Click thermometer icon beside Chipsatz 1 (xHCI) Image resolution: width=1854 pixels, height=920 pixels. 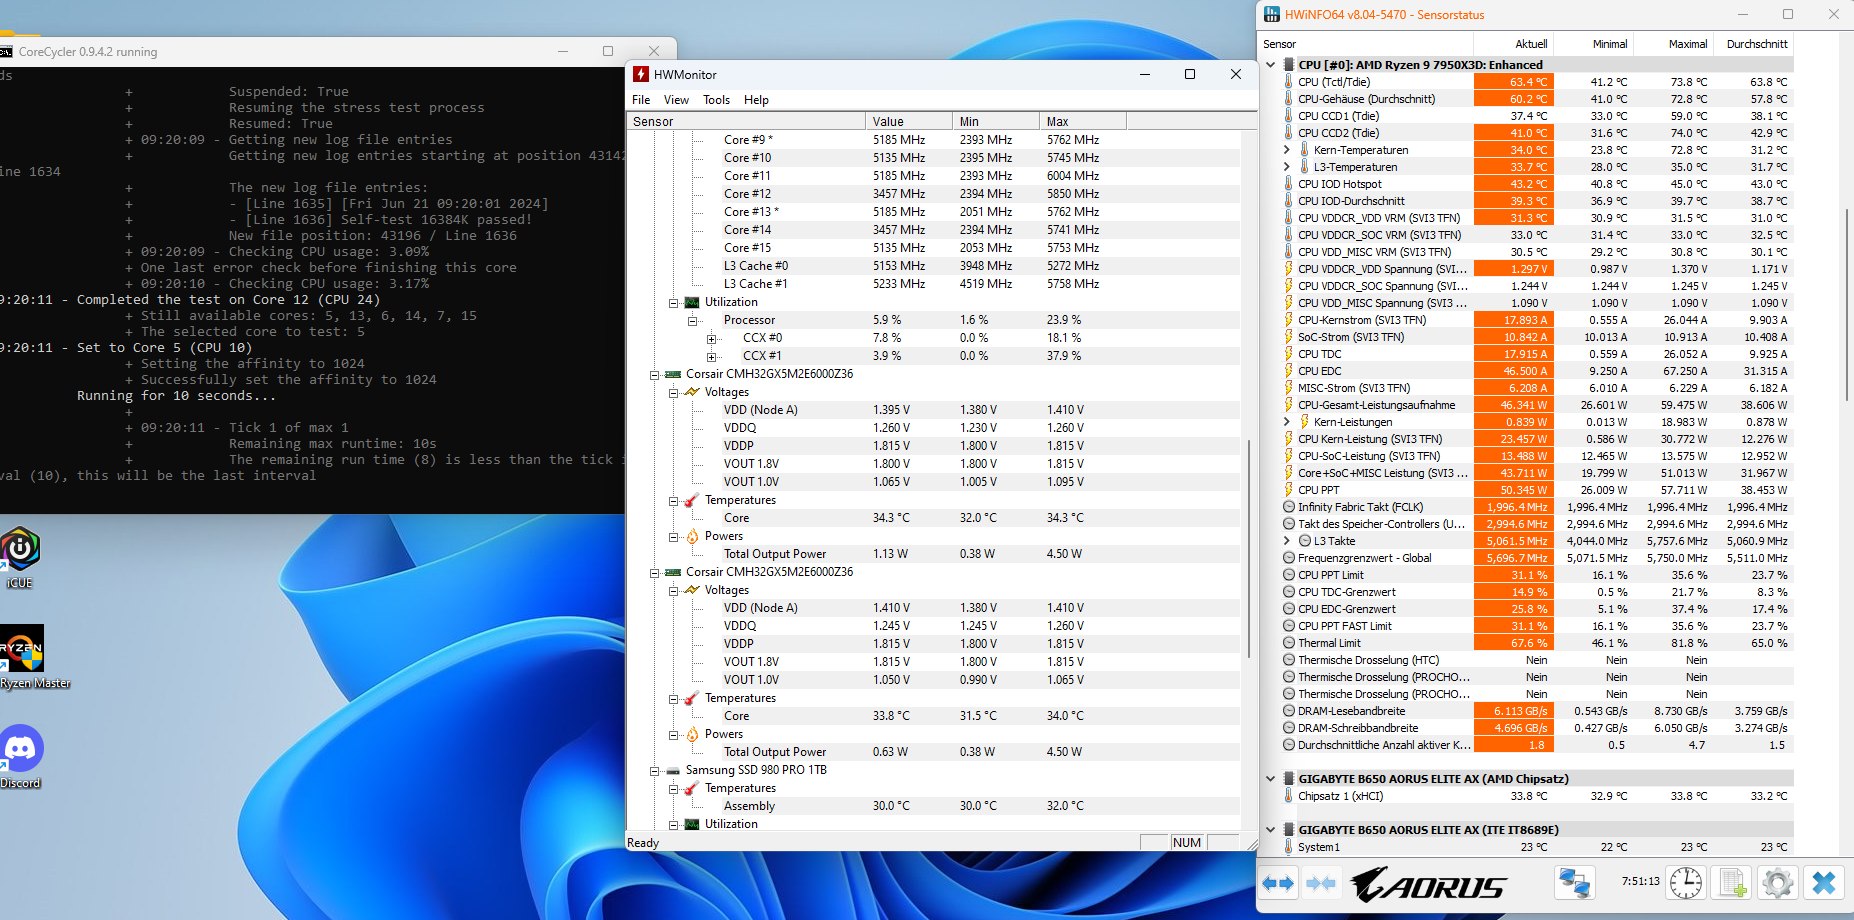click(x=1288, y=796)
